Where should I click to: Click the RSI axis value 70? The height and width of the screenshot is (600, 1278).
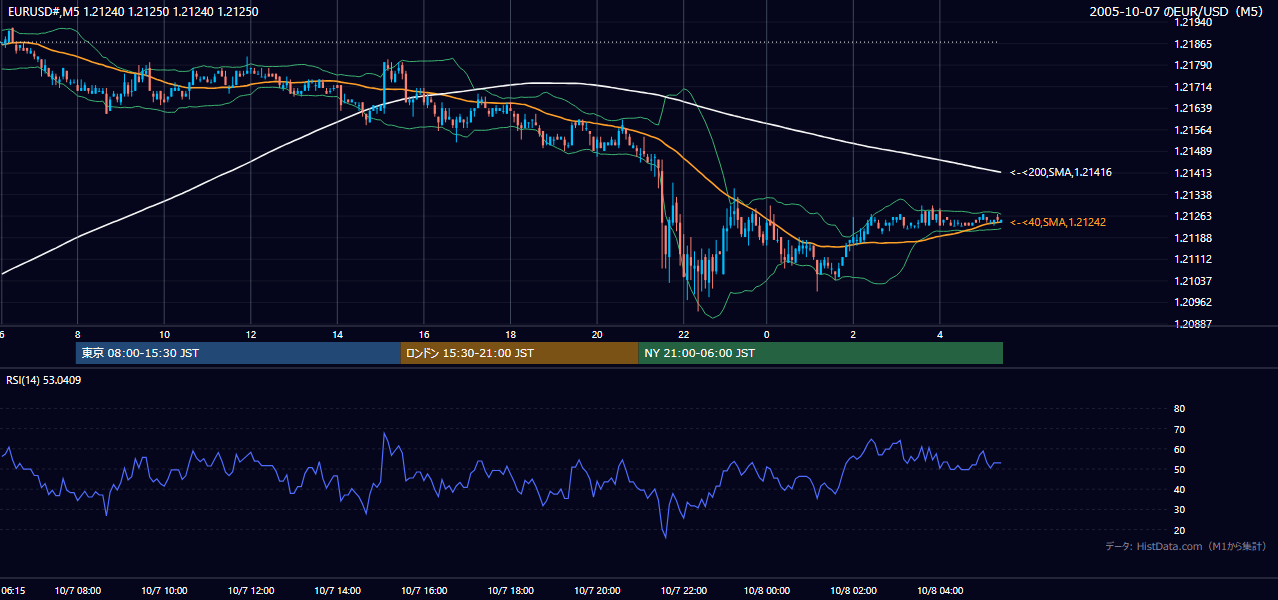pyautogui.click(x=1179, y=429)
